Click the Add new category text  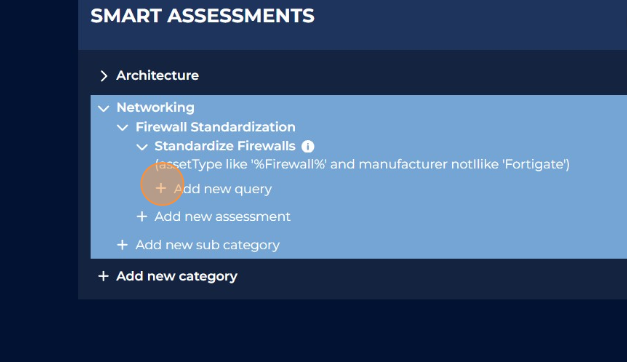(177, 276)
